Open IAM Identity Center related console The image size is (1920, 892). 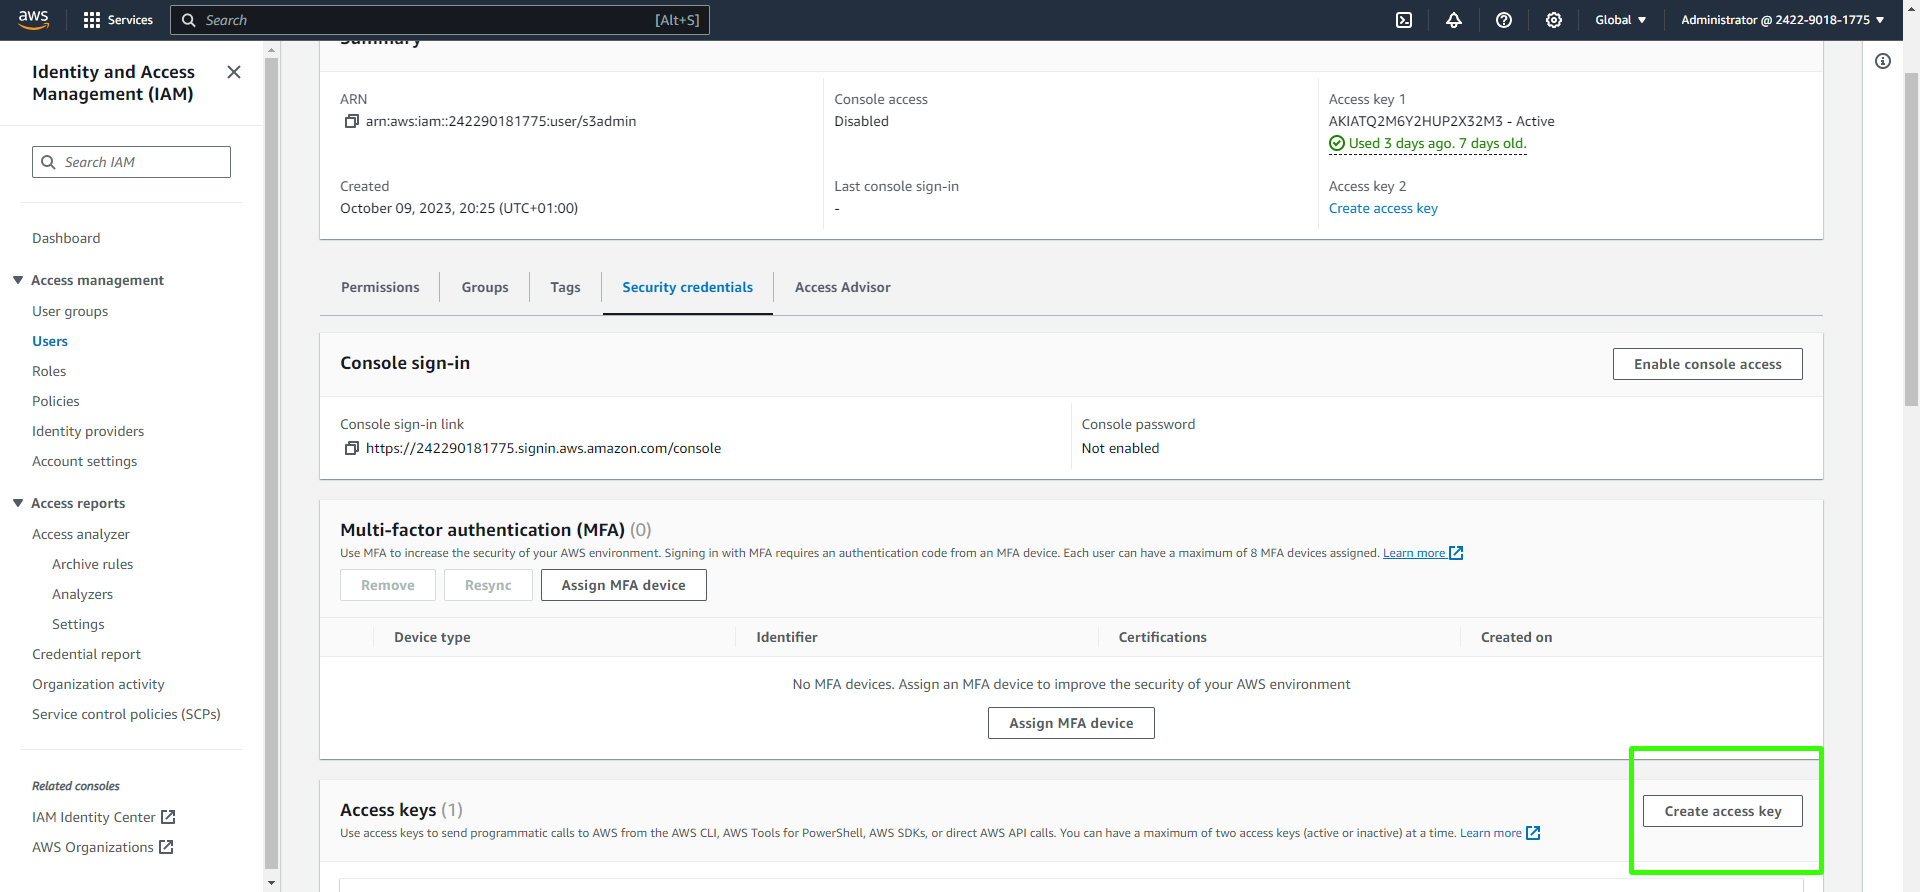[x=94, y=817]
